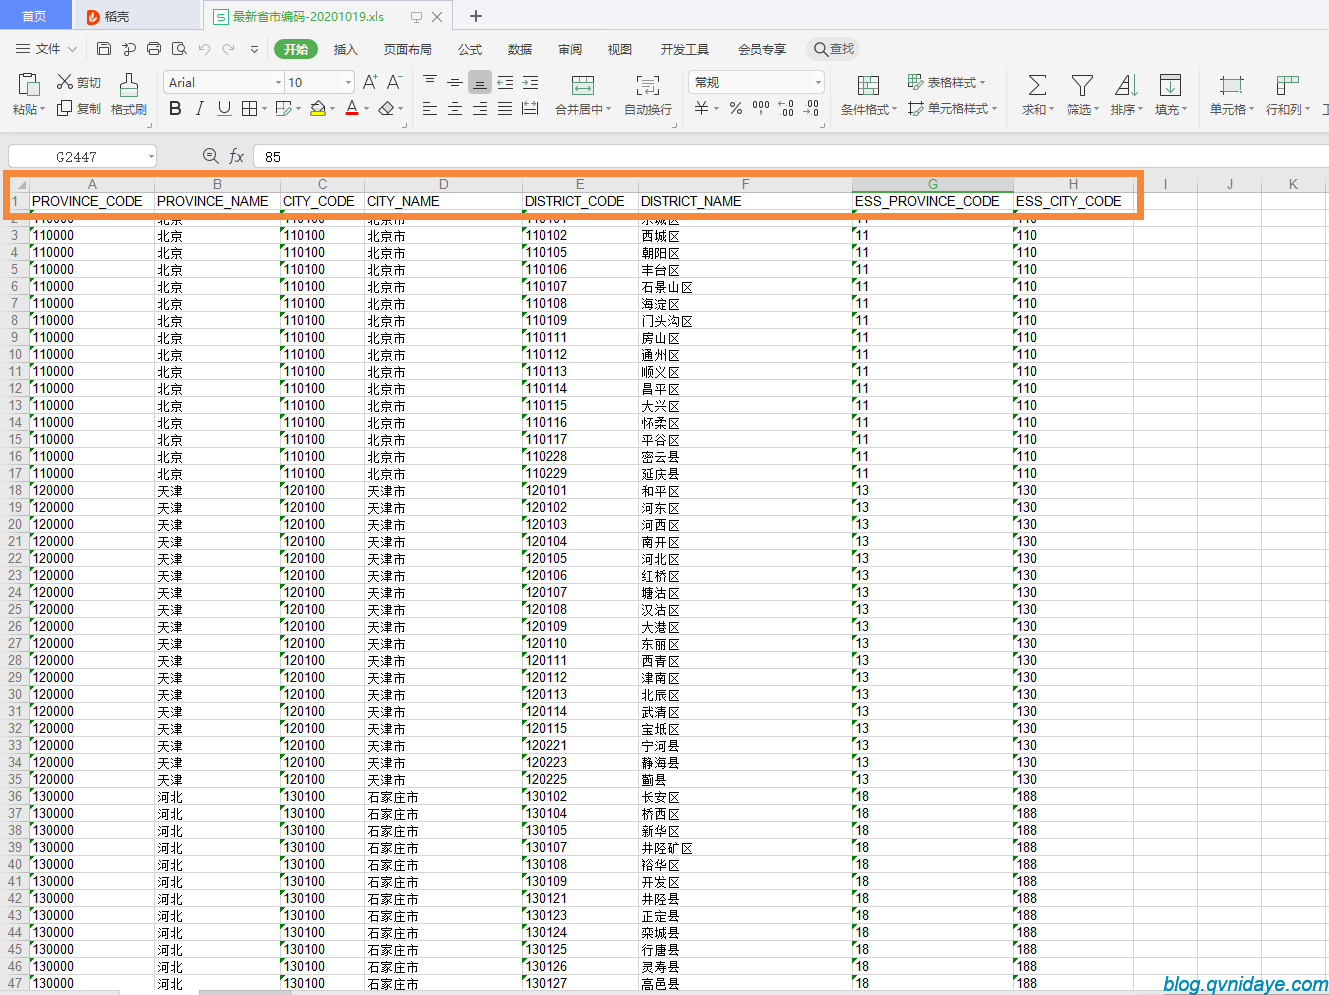Viewport: 1329px width, 995px height.
Task: Click the Eraser clear formatting icon
Action: click(x=387, y=108)
